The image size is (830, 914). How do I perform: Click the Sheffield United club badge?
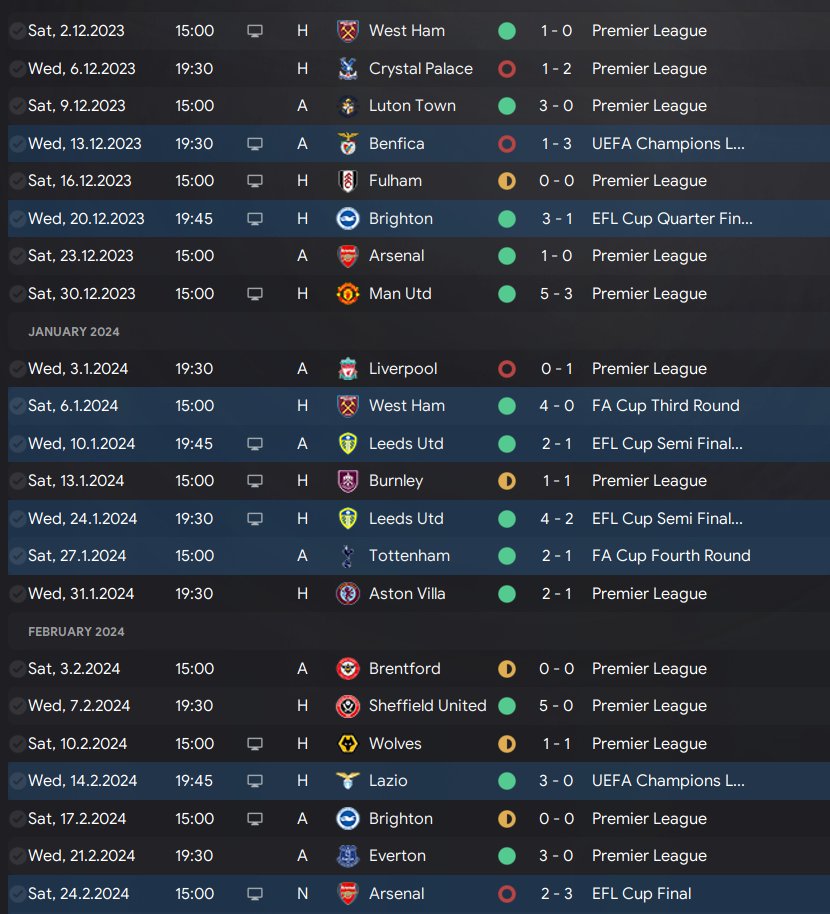click(348, 706)
